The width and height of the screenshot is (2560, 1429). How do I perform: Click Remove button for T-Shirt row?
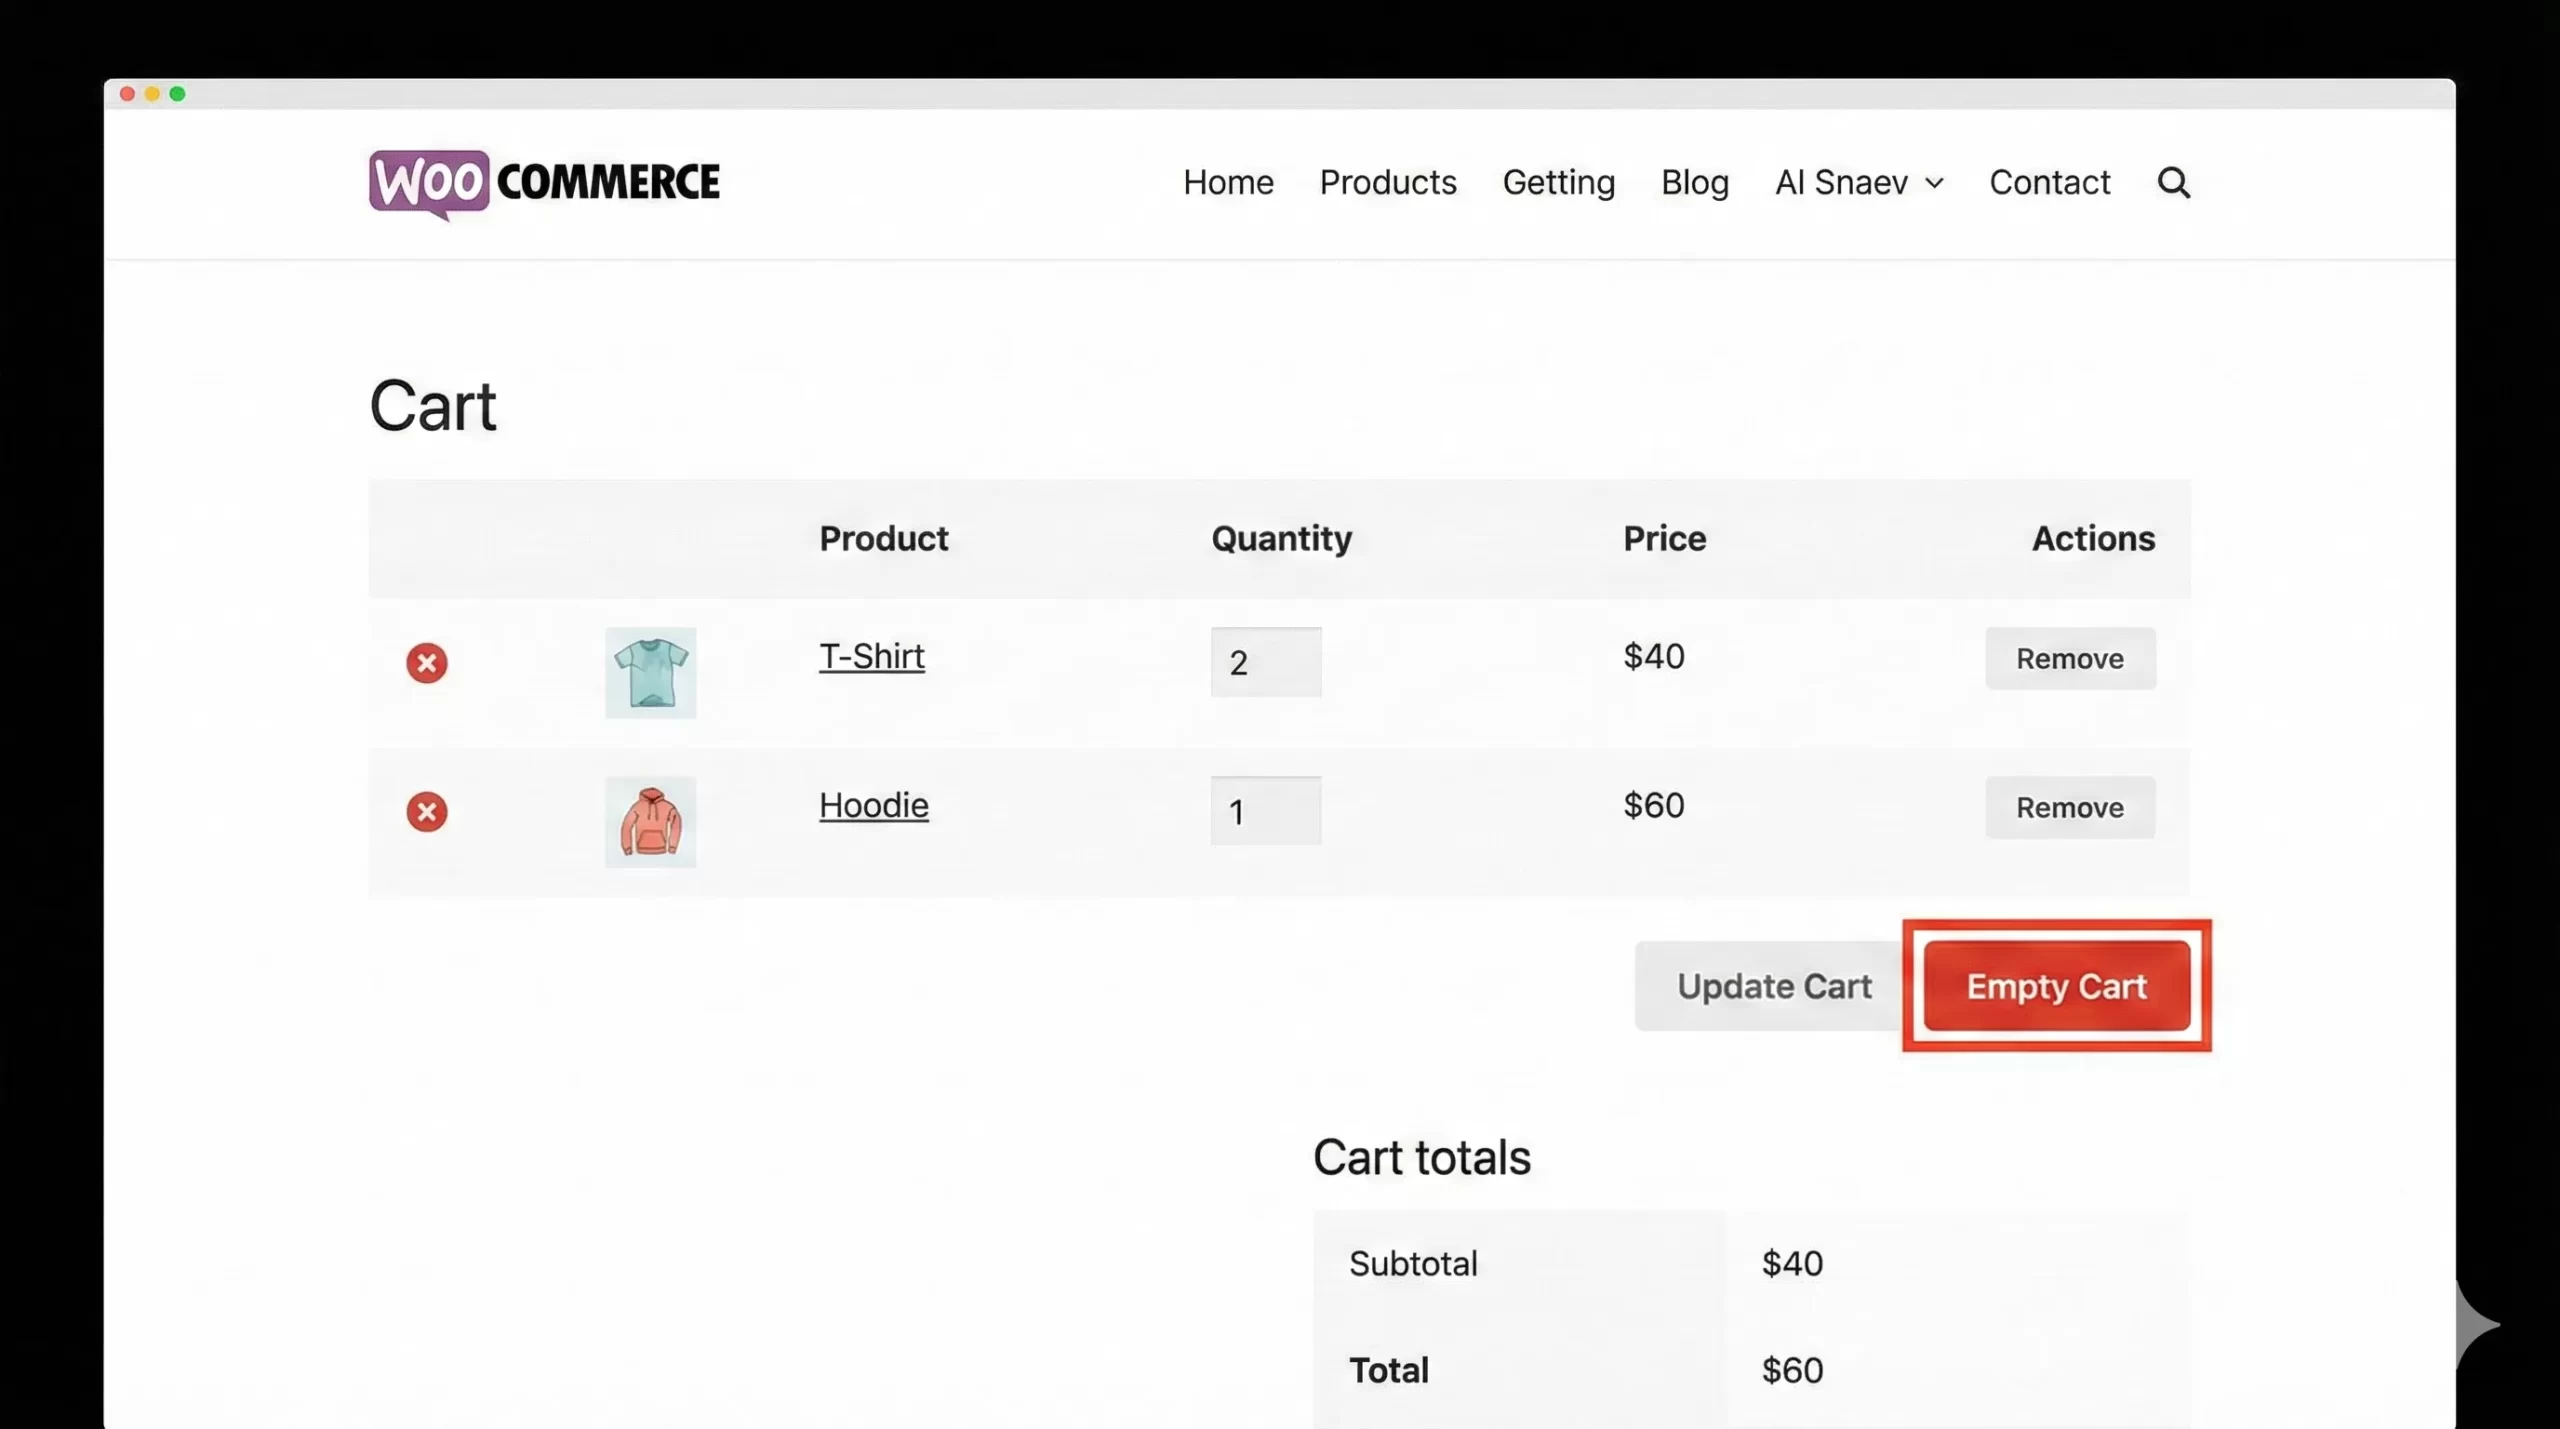point(2069,659)
